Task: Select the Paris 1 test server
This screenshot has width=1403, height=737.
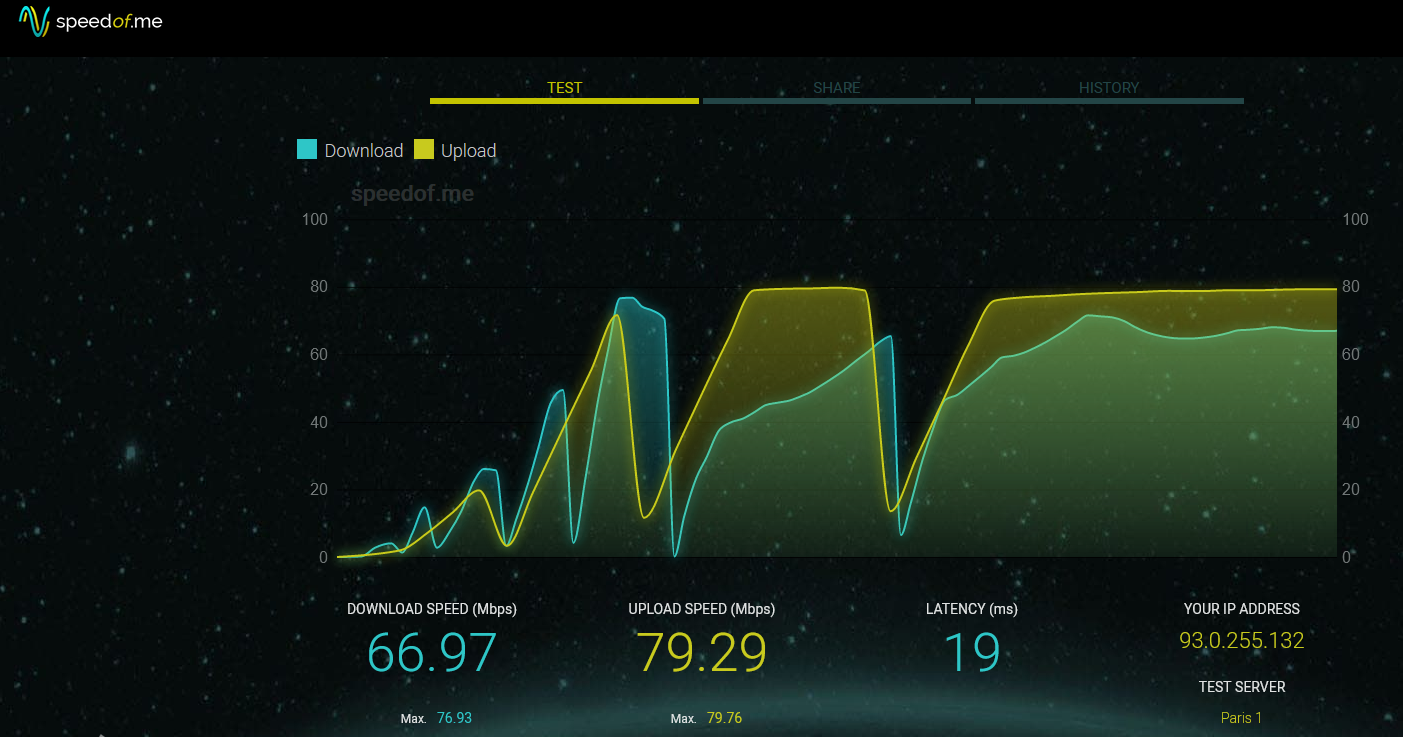Action: coord(1241,718)
